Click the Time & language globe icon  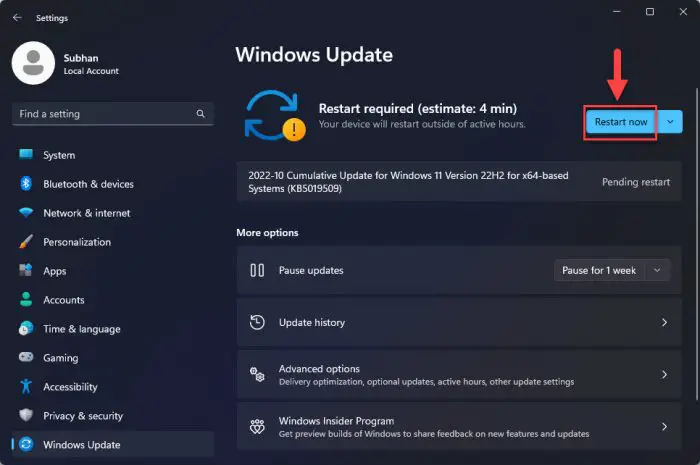[x=26, y=328]
